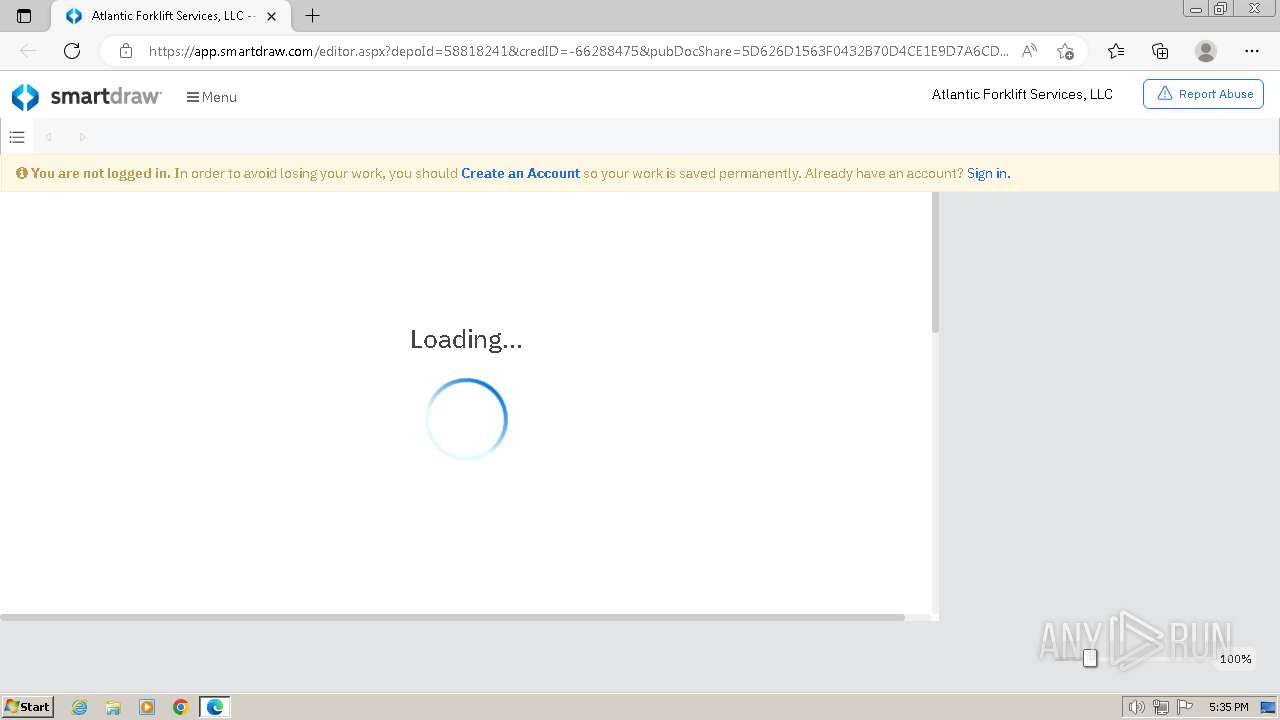The image size is (1280, 720).
Task: Open the Read aloud icon
Action: coord(1029,51)
